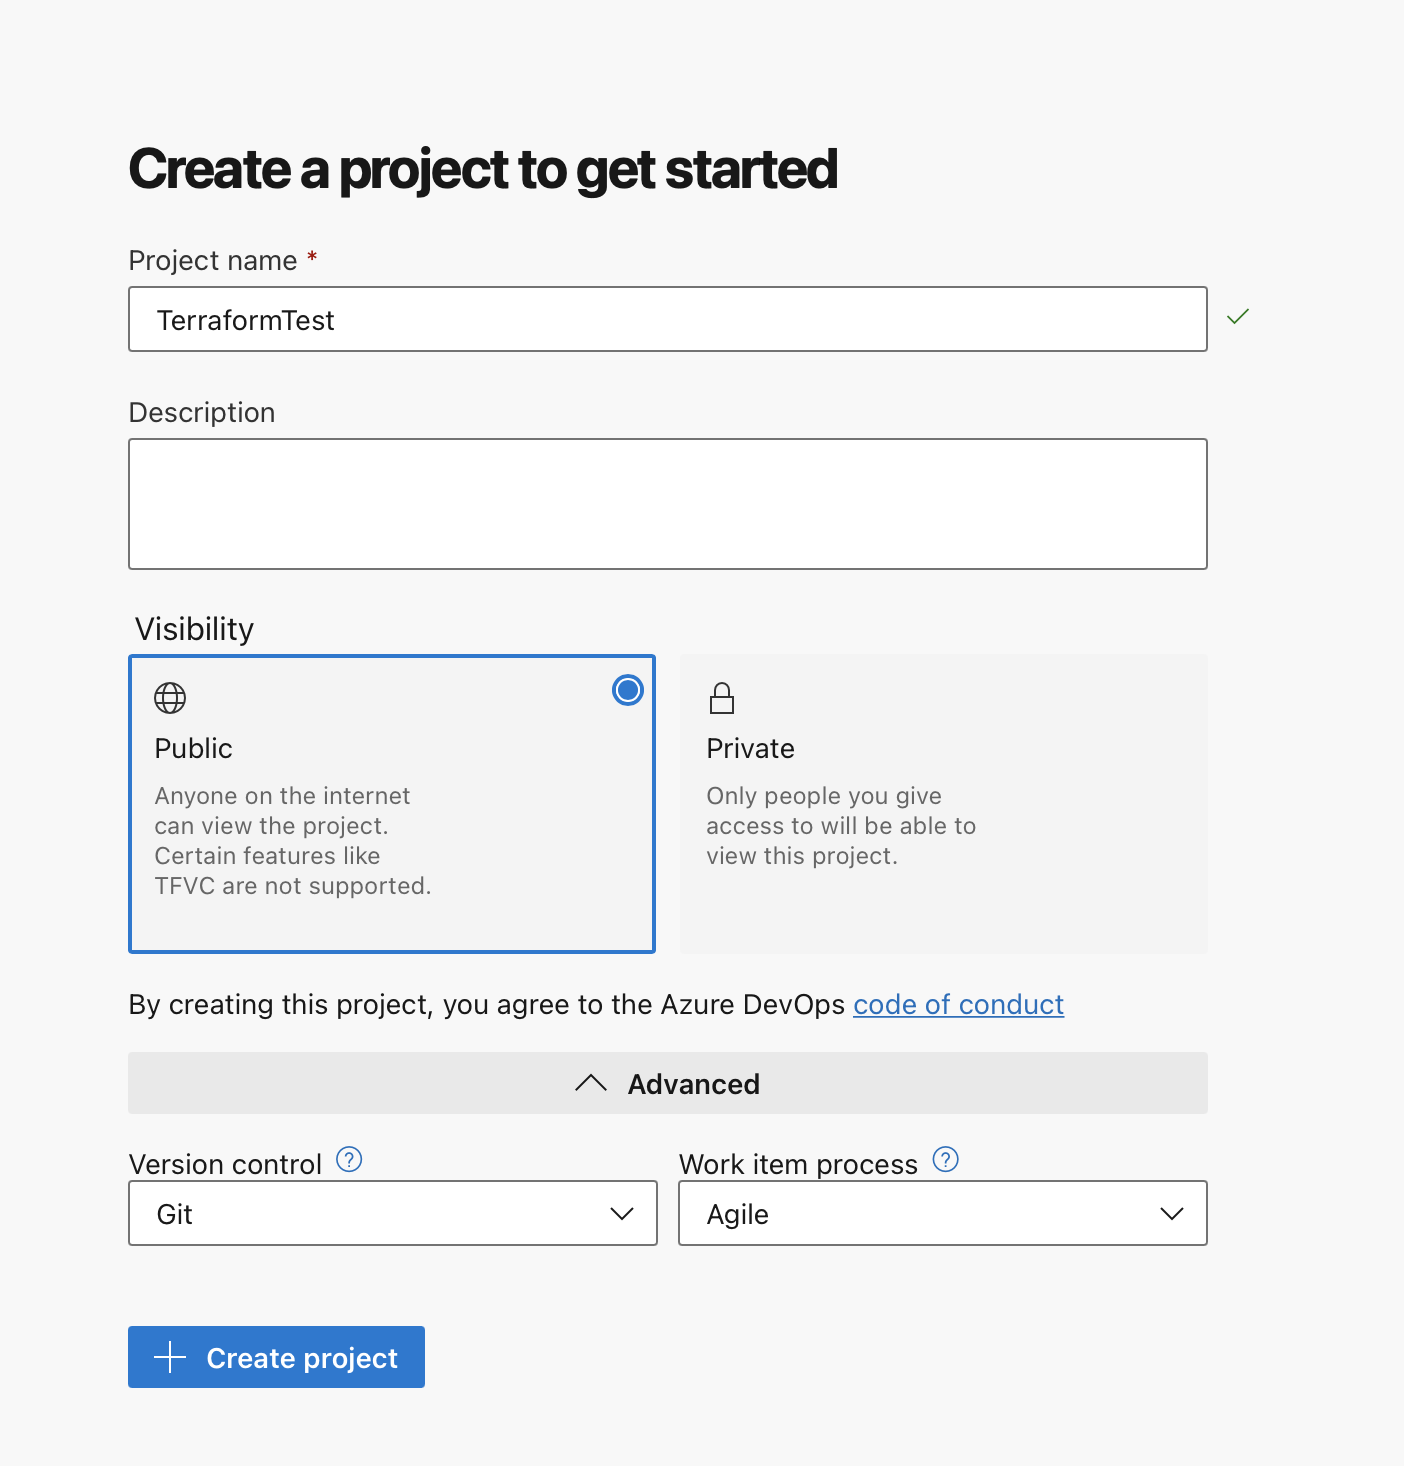The image size is (1404, 1466).
Task: Click the plus icon on Create project
Action: tap(171, 1357)
